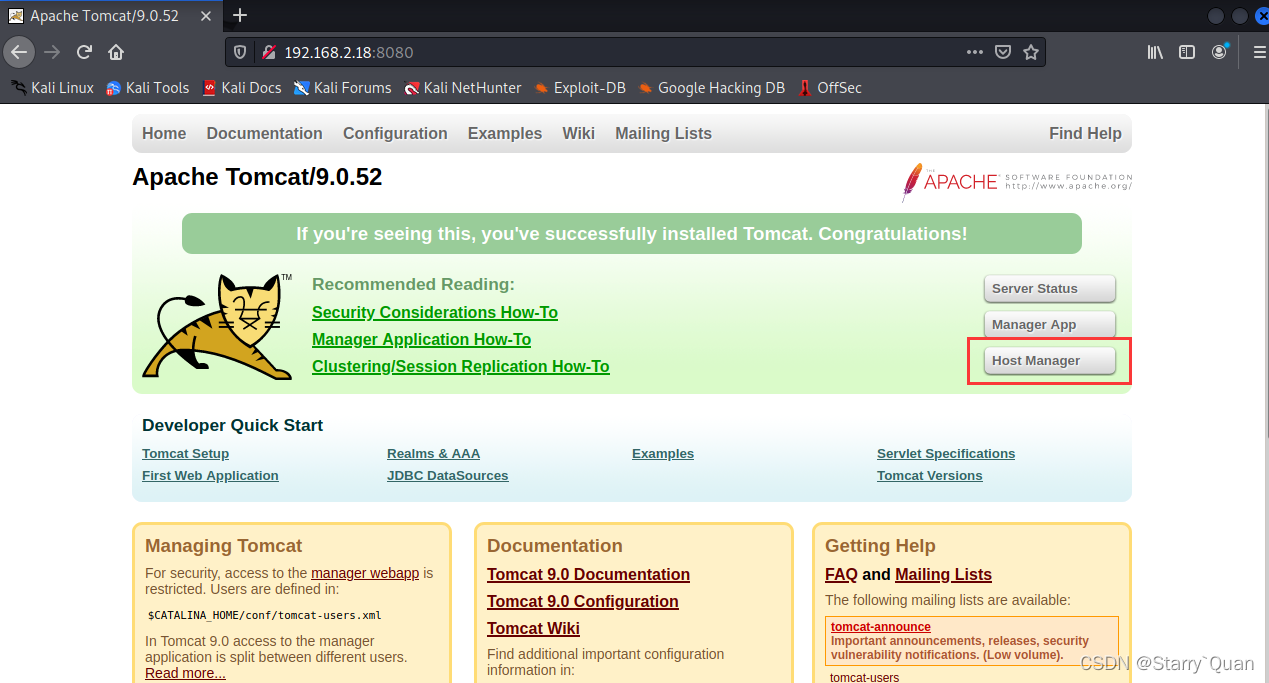
Task: Open Clustering/Session Replication How-To link
Action: 460,367
